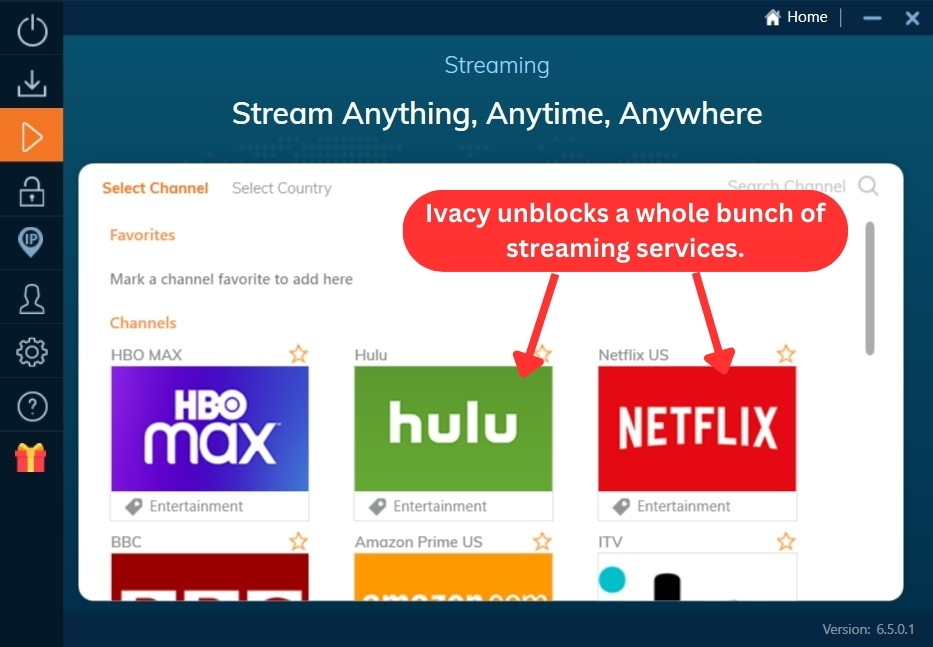Click the Home house icon
This screenshot has width=933, height=647.
point(772,17)
